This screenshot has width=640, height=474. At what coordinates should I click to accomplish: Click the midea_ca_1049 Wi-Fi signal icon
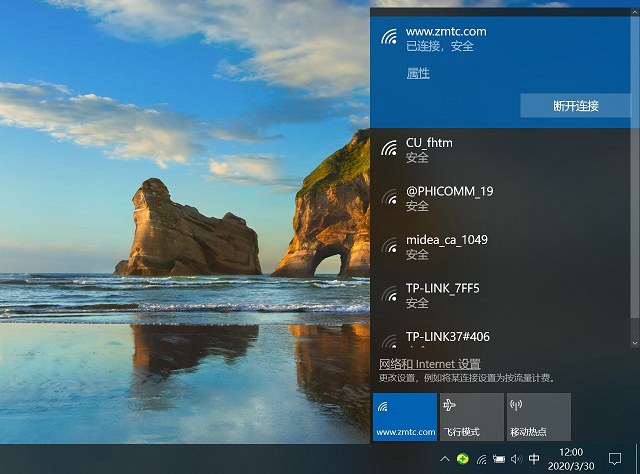389,245
